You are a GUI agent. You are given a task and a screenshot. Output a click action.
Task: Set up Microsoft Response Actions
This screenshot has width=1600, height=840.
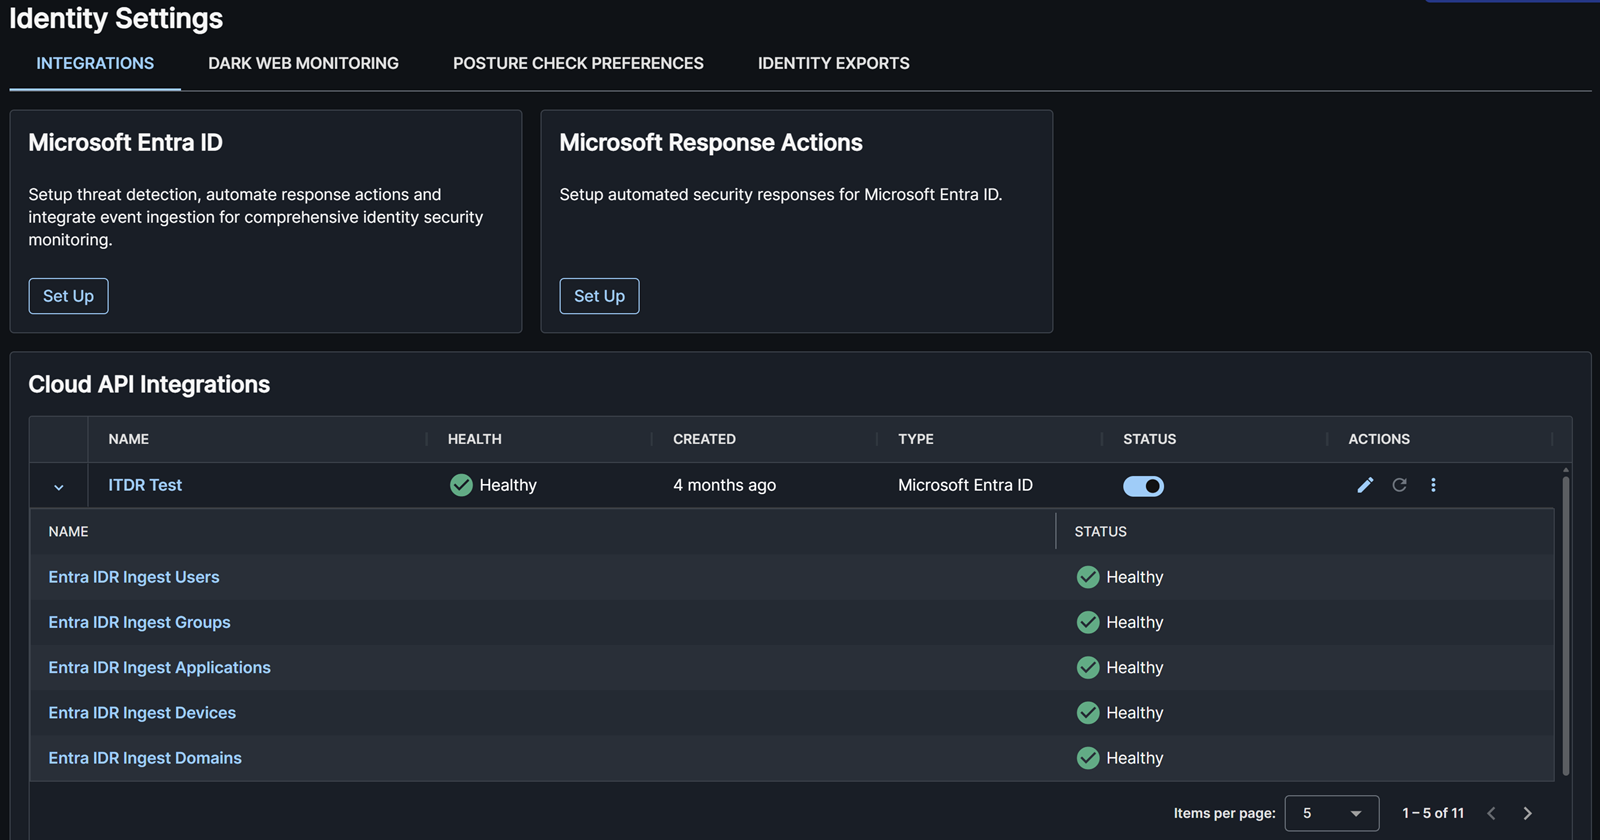(599, 296)
